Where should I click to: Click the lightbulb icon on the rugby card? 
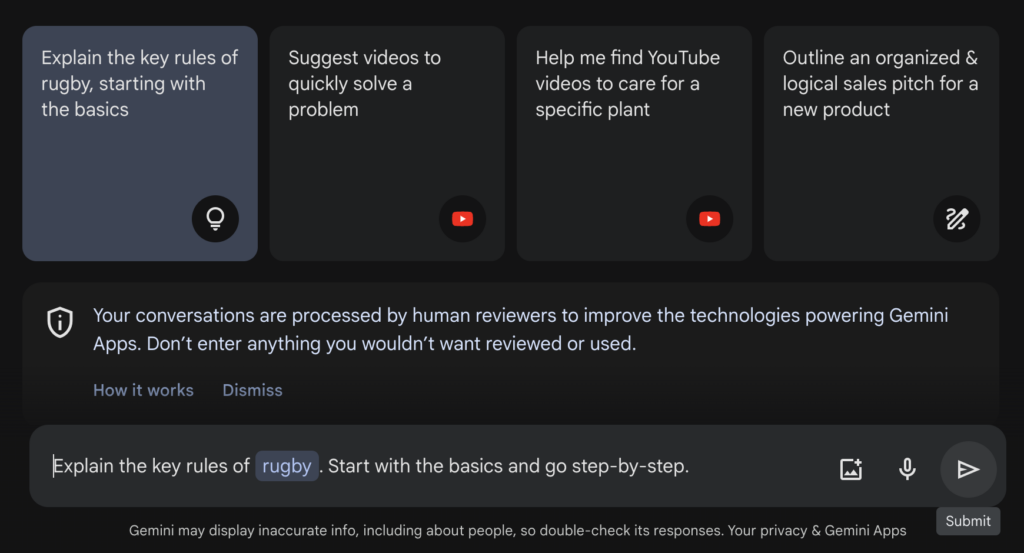(215, 219)
